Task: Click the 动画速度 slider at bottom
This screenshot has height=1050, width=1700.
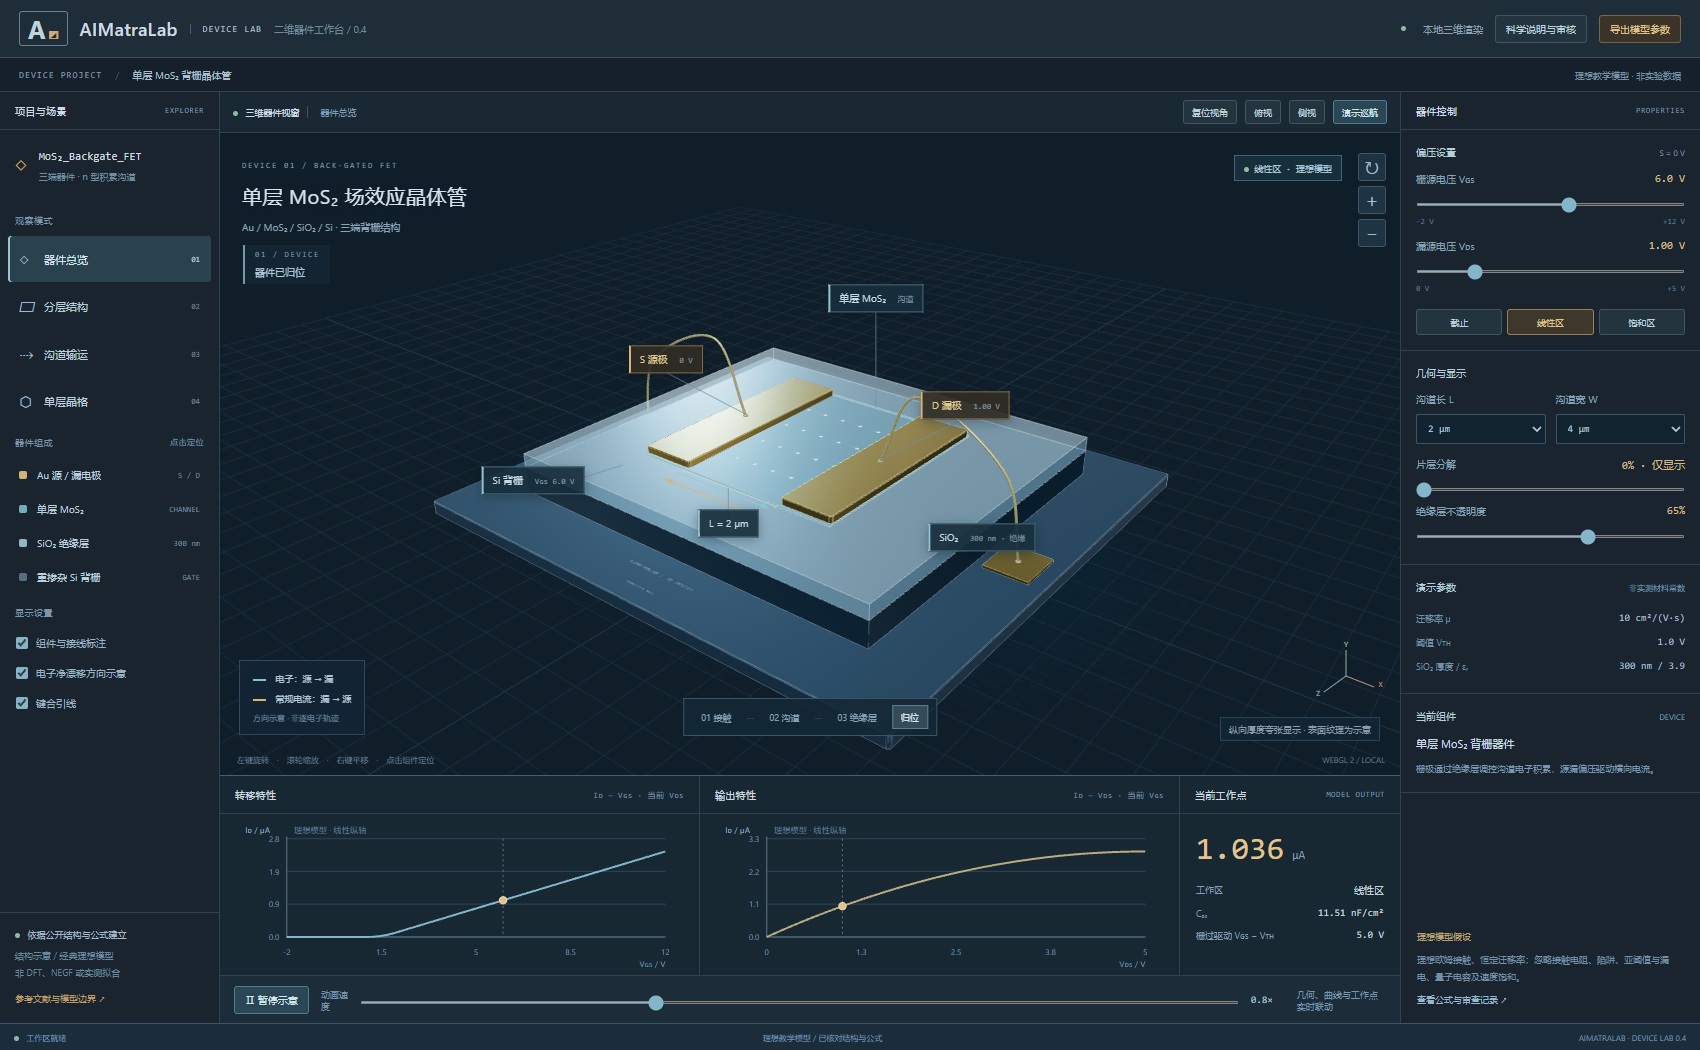Action: (800, 1002)
